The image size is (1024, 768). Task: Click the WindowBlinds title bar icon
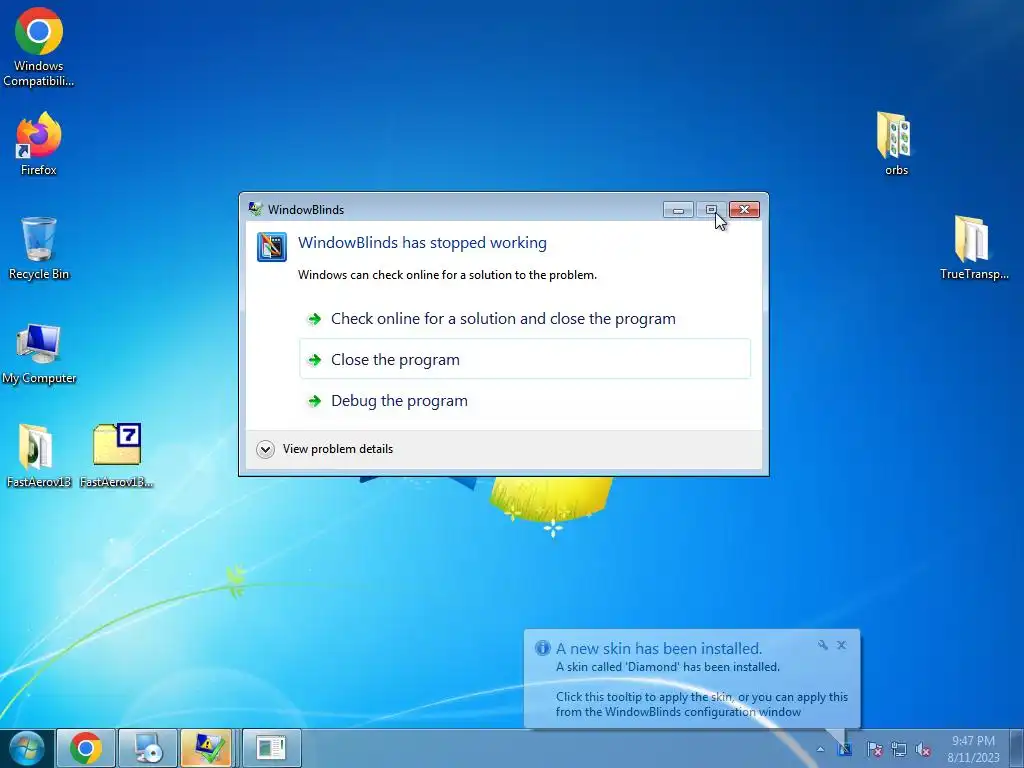(255, 209)
